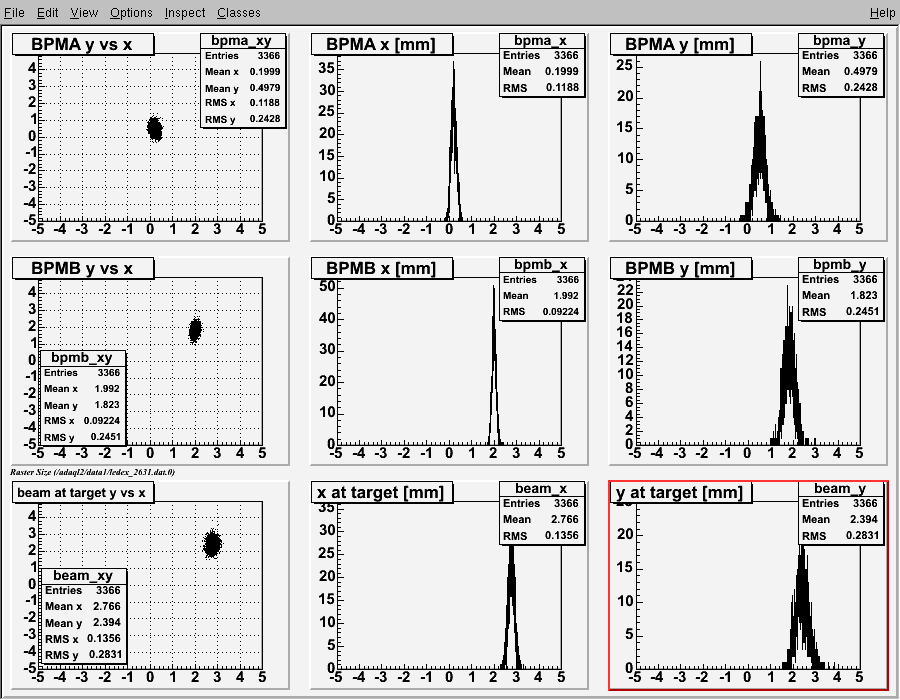Screen dimensions: 900x700
Task: Click the x at target histogram peak
Action: point(511,608)
